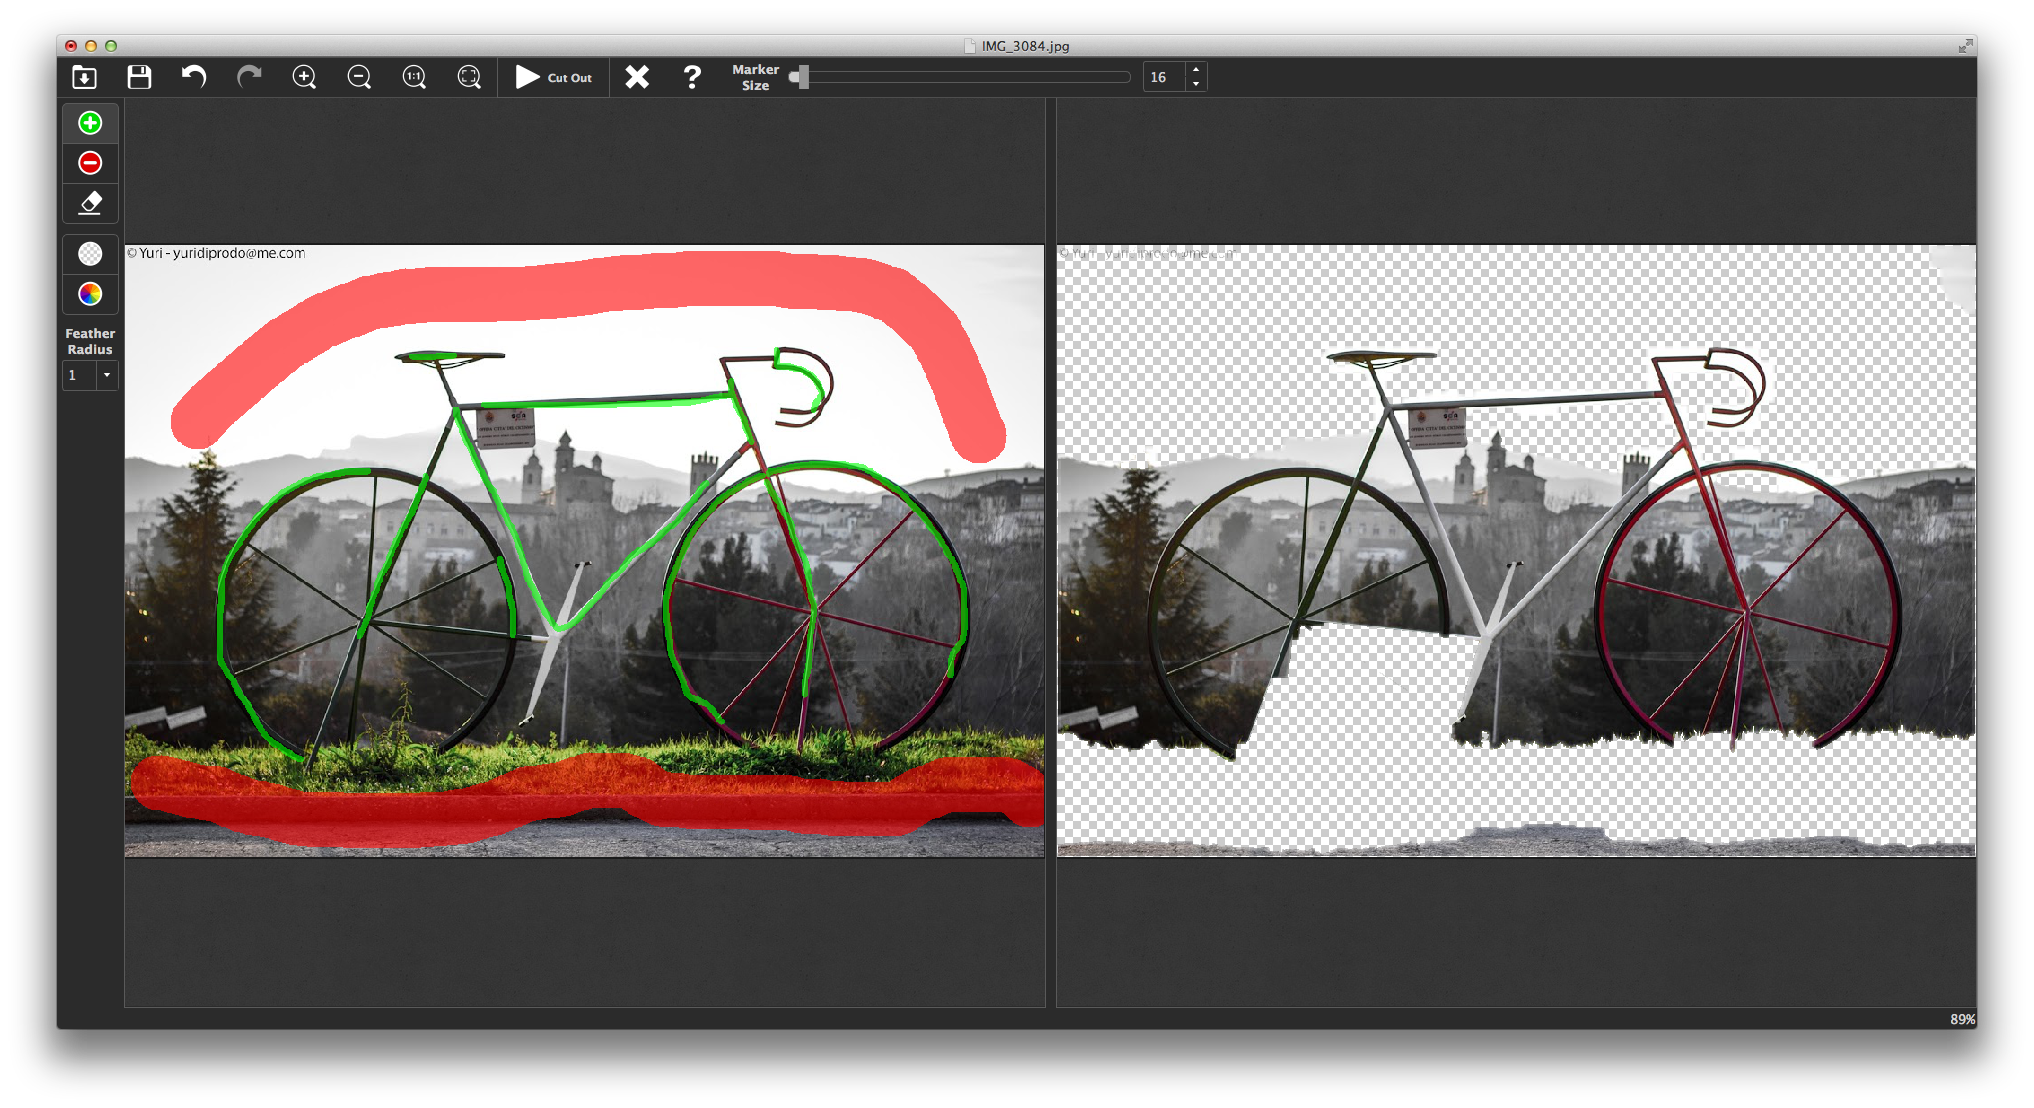Activate the eraser tool
Image resolution: width=2034 pixels, height=1108 pixels.
pyautogui.click(x=90, y=203)
